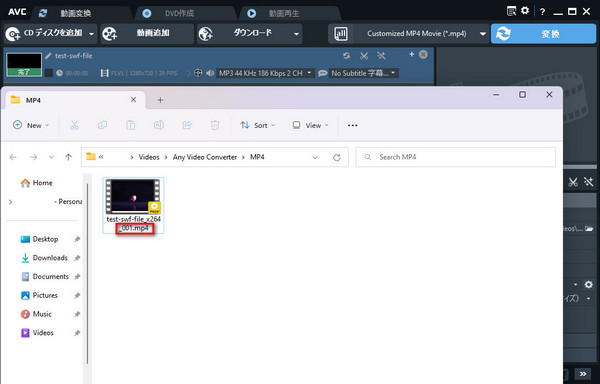The width and height of the screenshot is (600, 384).
Task: Switch to the 動画再生 tab
Action: [284, 13]
